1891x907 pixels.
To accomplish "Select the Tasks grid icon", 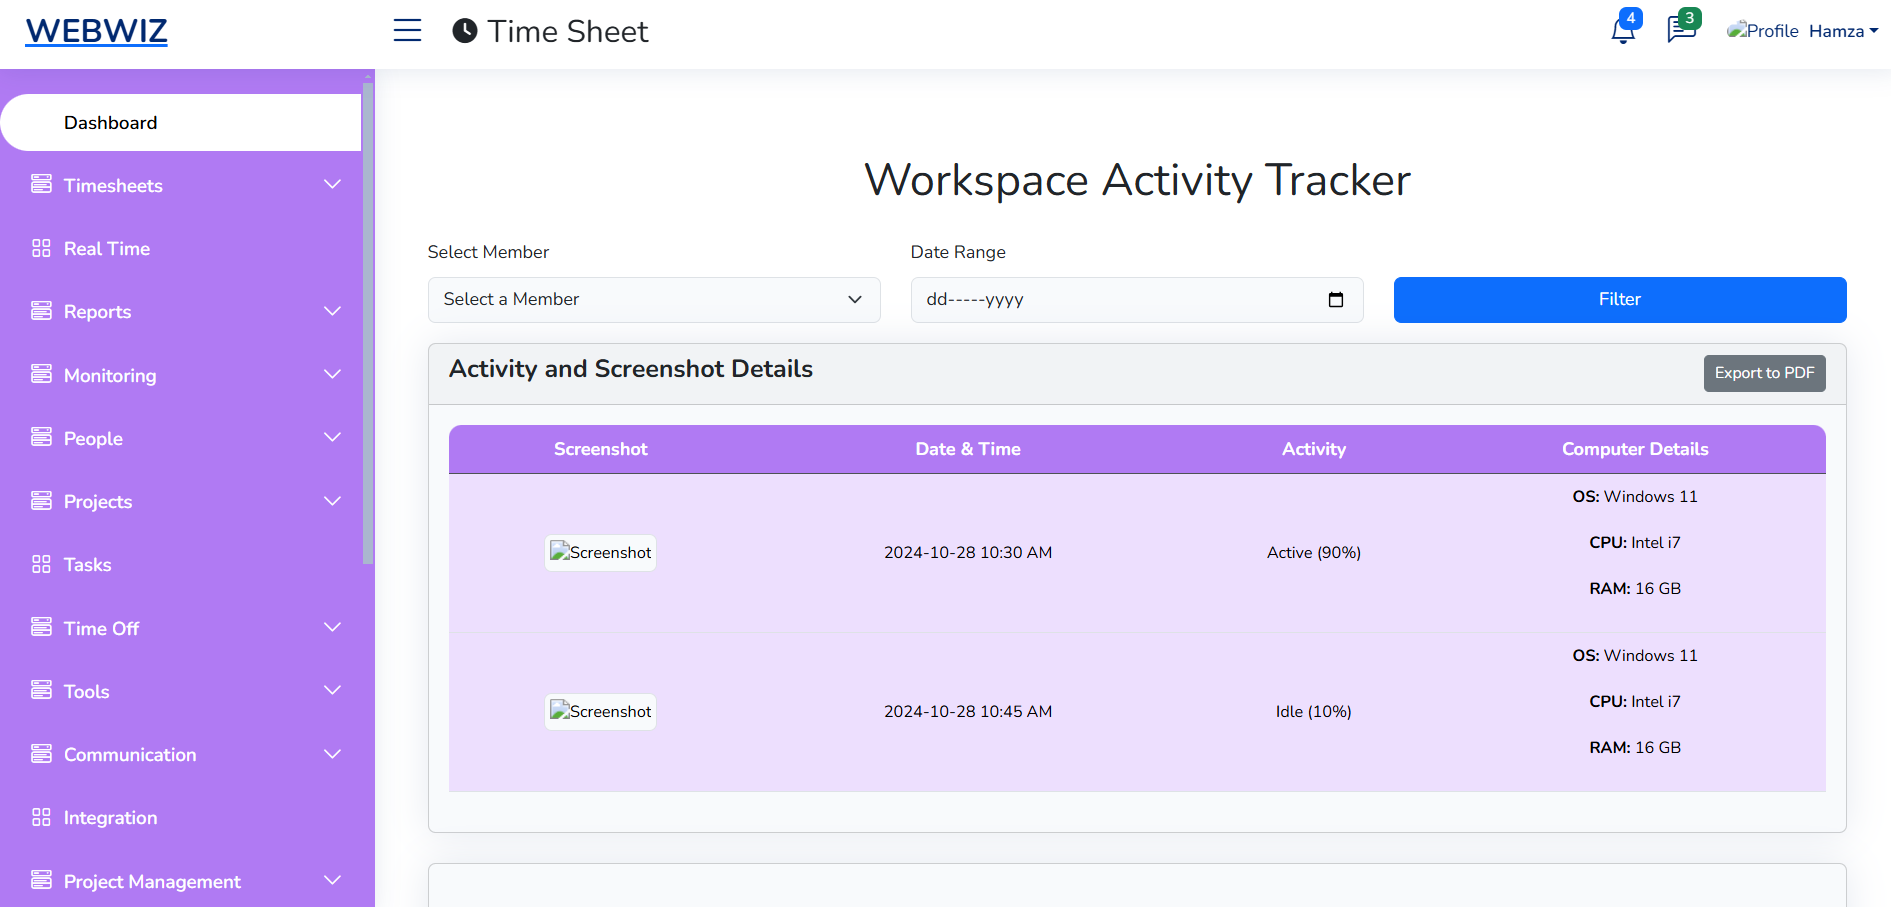I will 41,563.
